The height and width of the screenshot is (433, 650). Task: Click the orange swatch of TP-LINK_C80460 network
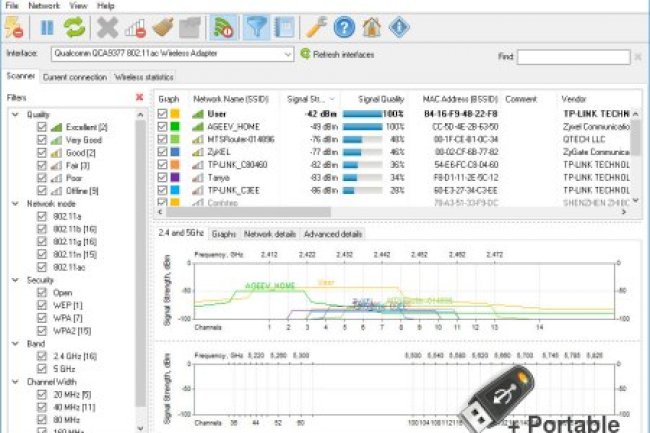coord(175,164)
